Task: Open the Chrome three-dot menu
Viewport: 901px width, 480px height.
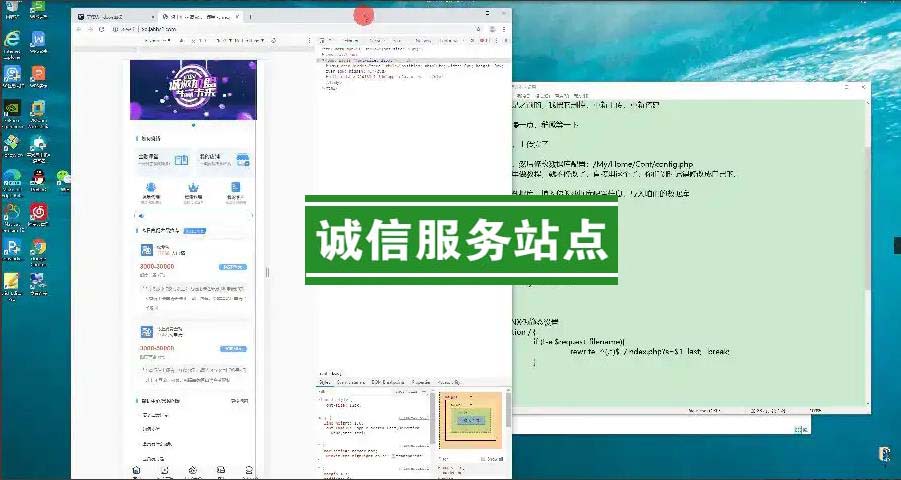Action: click(x=502, y=29)
